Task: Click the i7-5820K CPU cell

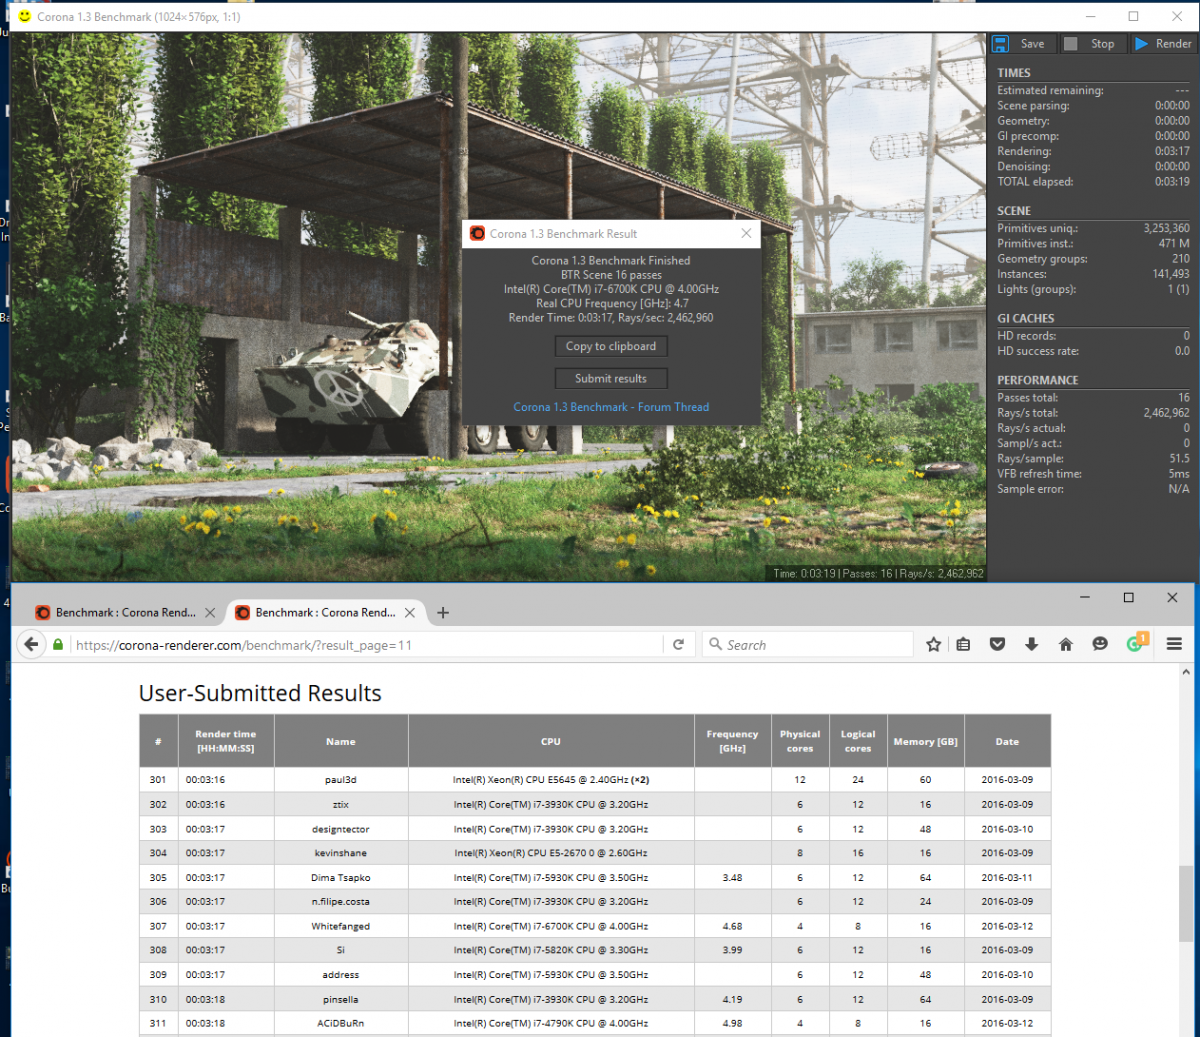Action: [551, 950]
